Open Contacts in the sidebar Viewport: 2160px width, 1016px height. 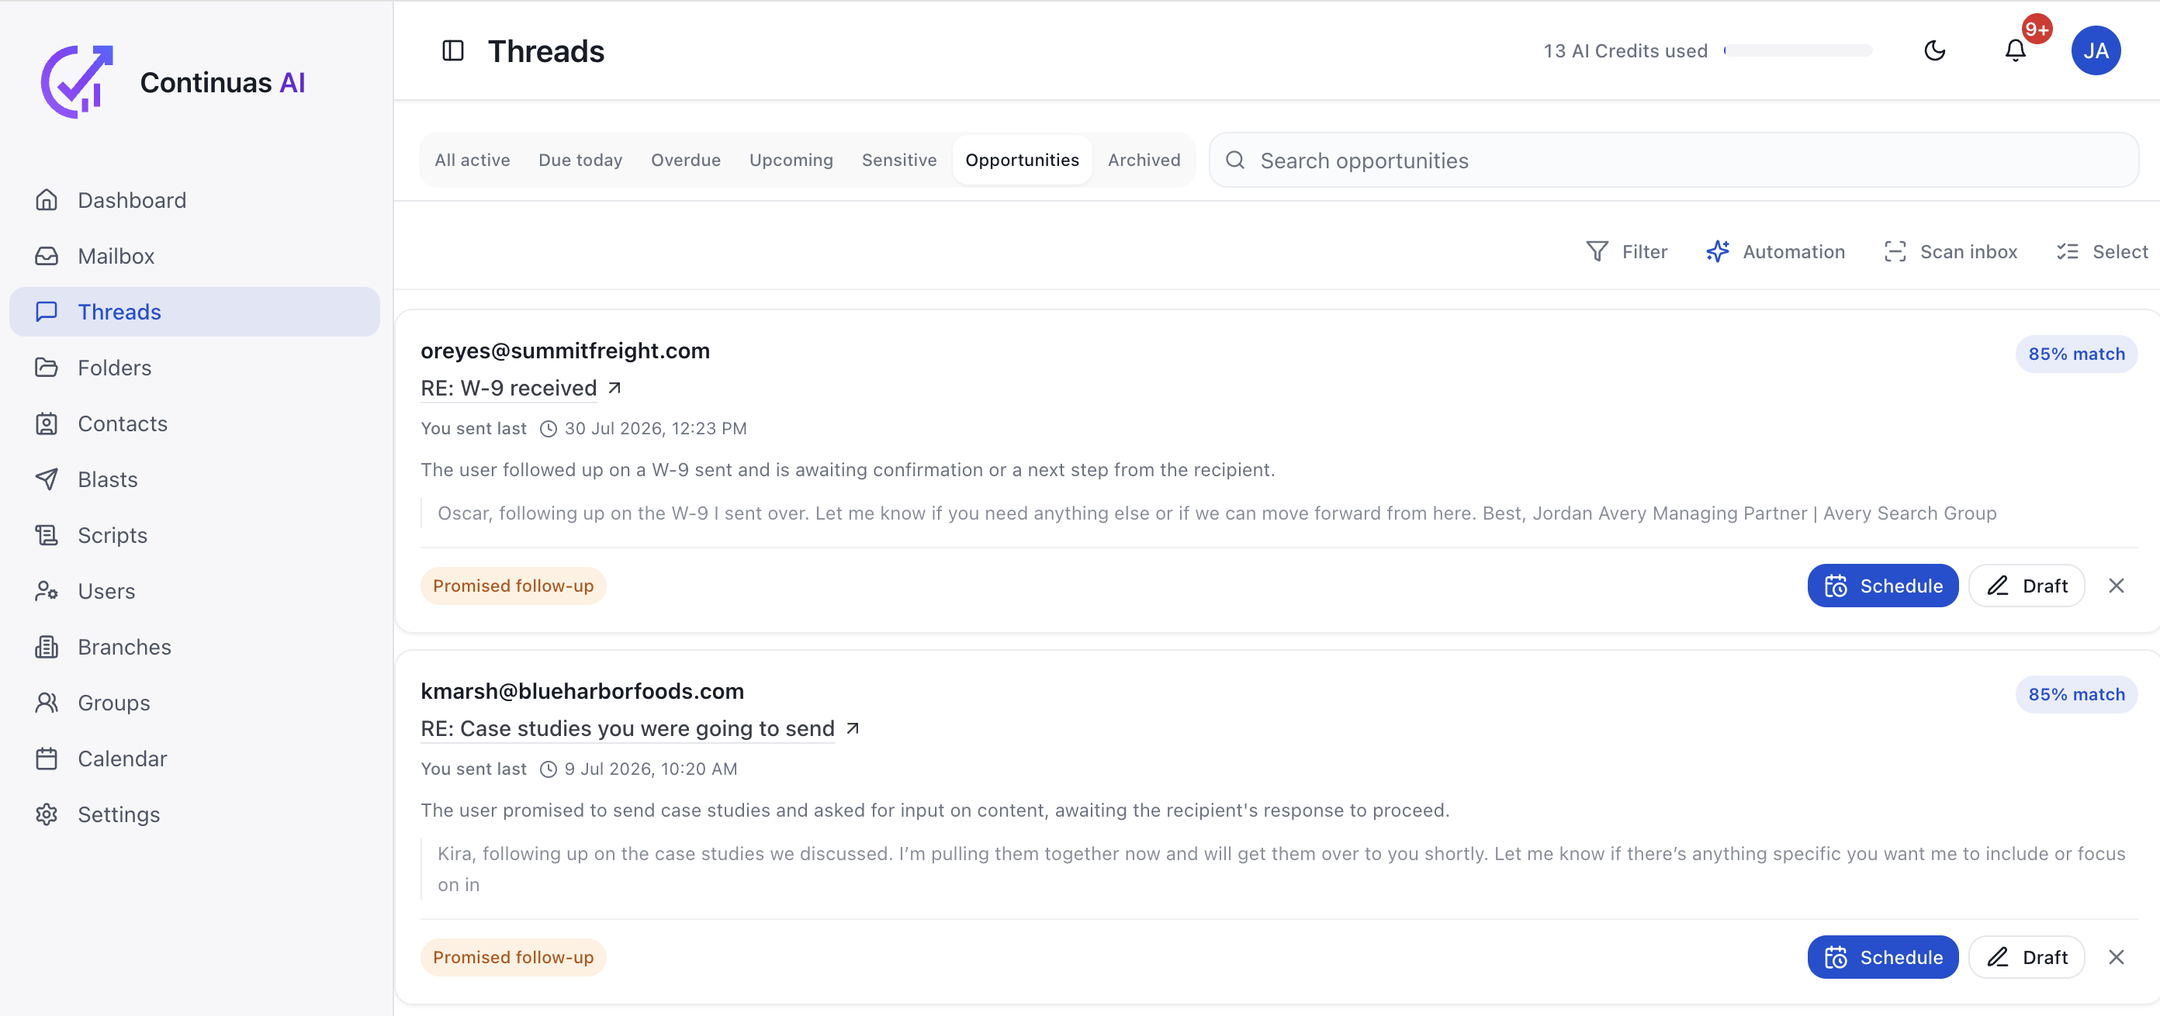coord(195,424)
